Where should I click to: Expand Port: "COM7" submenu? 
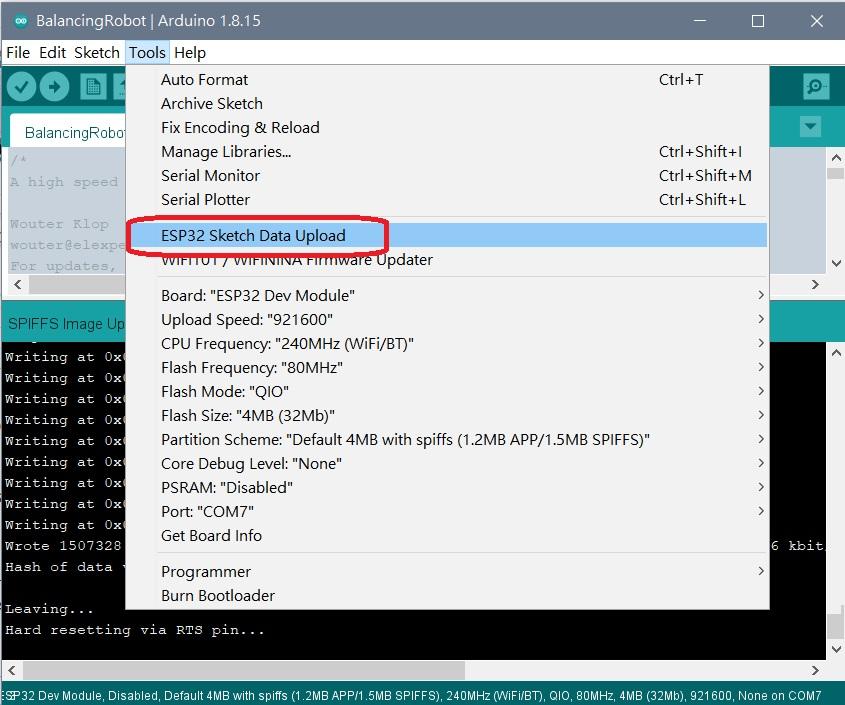tap(447, 512)
